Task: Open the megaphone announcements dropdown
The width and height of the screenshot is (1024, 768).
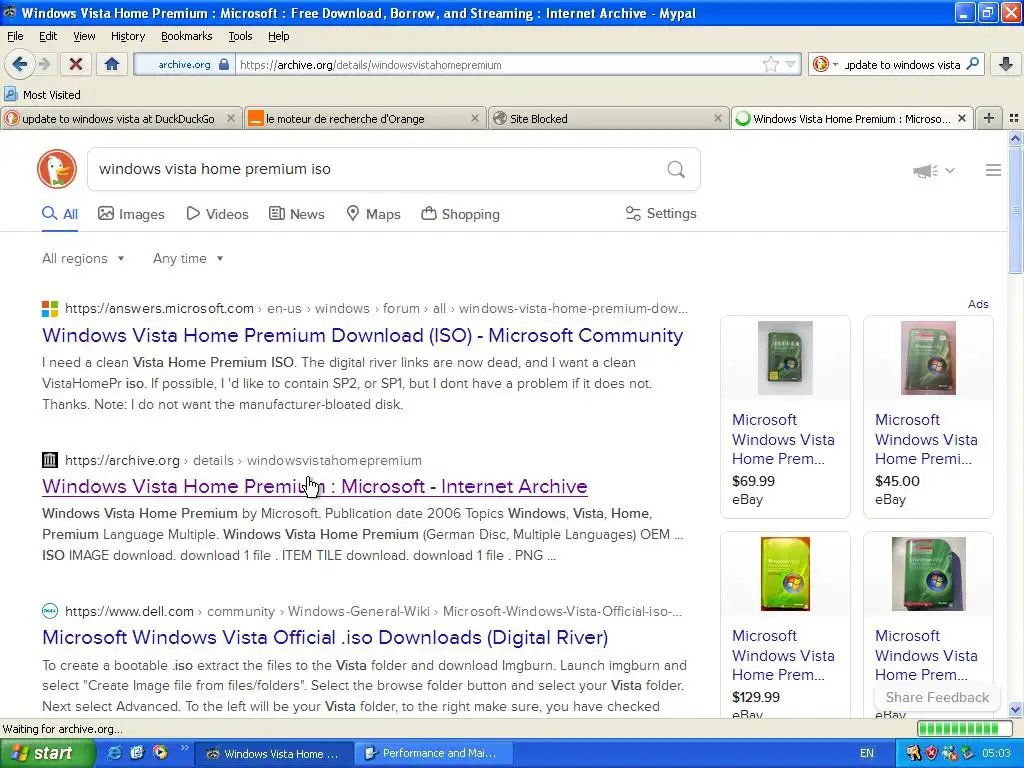Action: pos(934,170)
